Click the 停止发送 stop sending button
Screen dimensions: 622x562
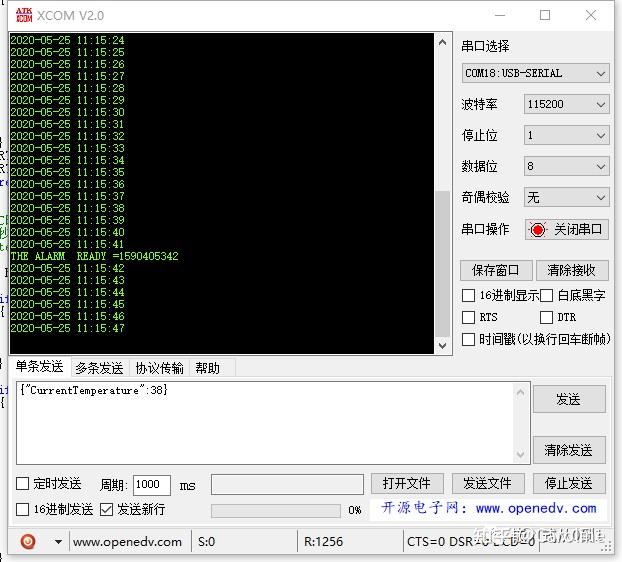pos(569,484)
